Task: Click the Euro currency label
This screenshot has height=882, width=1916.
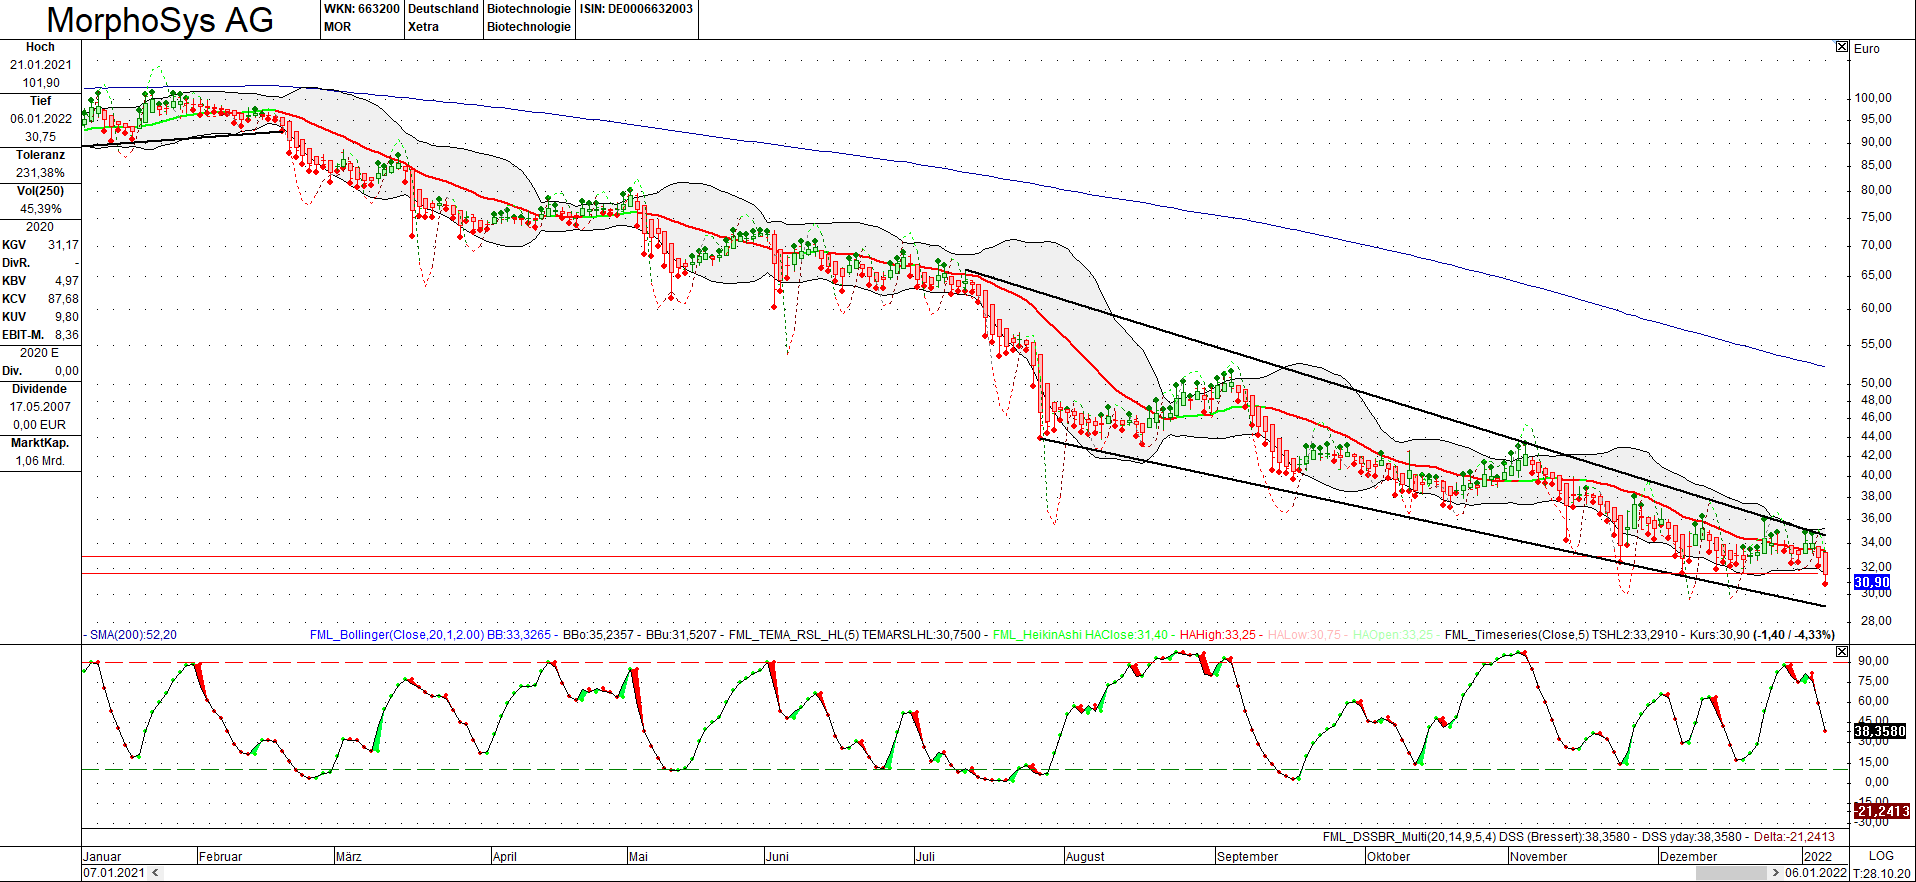Action: pyautogui.click(x=1866, y=48)
